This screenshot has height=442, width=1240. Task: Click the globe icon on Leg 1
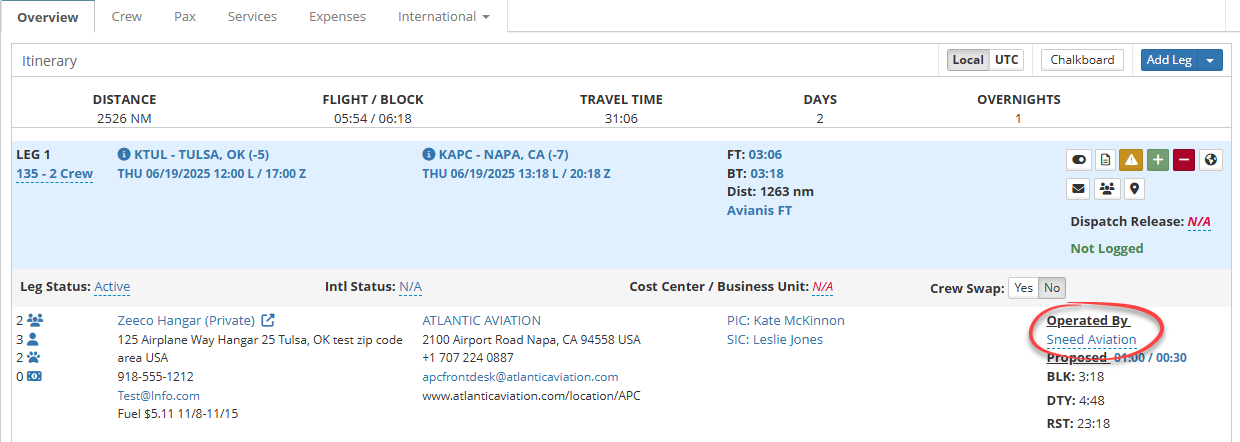point(1210,160)
